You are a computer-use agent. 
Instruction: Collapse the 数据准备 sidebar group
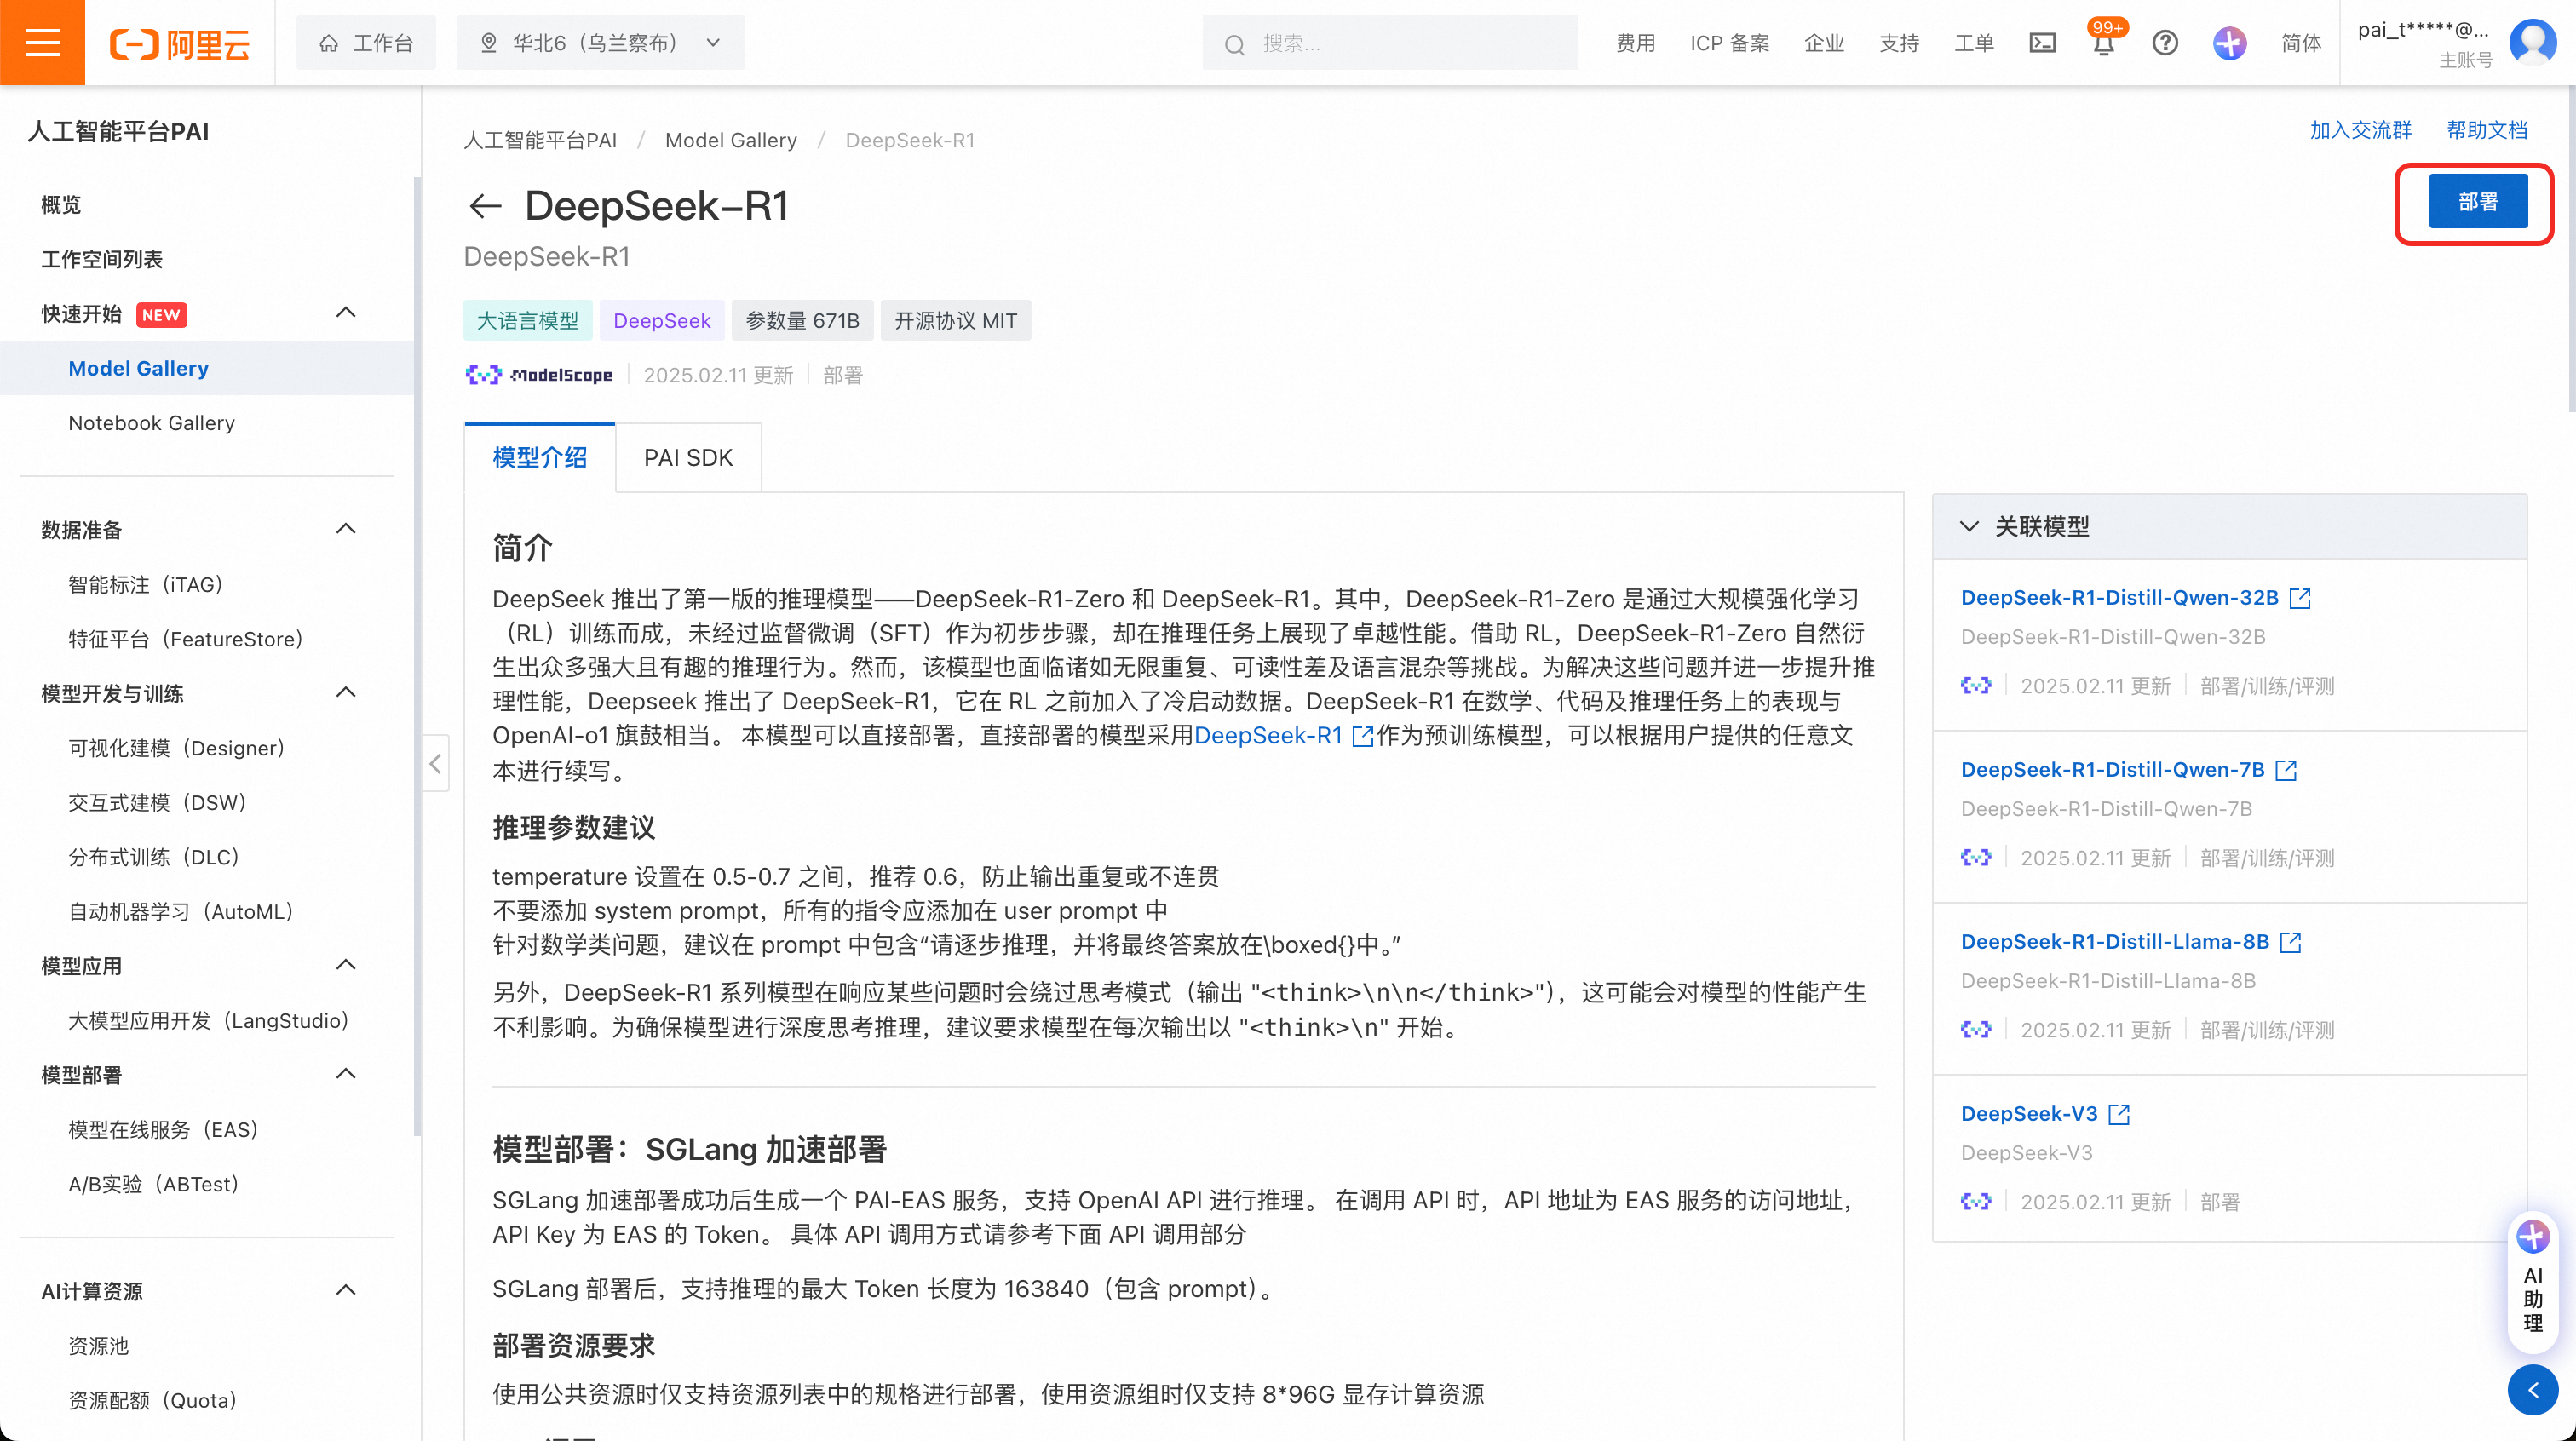[346, 529]
